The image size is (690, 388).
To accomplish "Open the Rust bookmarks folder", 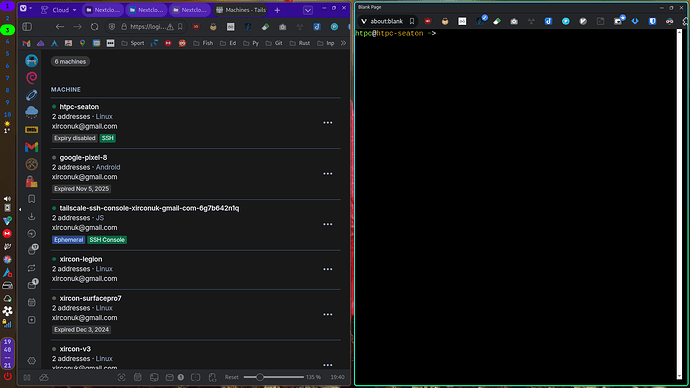I will [x=300, y=43].
